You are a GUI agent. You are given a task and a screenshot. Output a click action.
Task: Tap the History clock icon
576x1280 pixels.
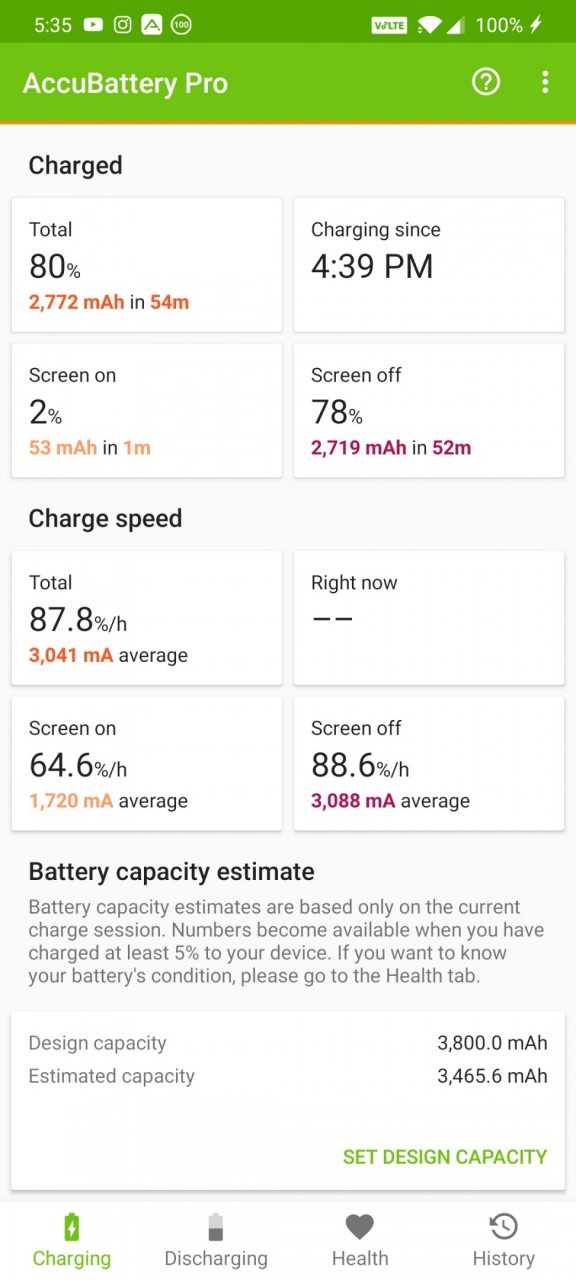pos(503,1226)
